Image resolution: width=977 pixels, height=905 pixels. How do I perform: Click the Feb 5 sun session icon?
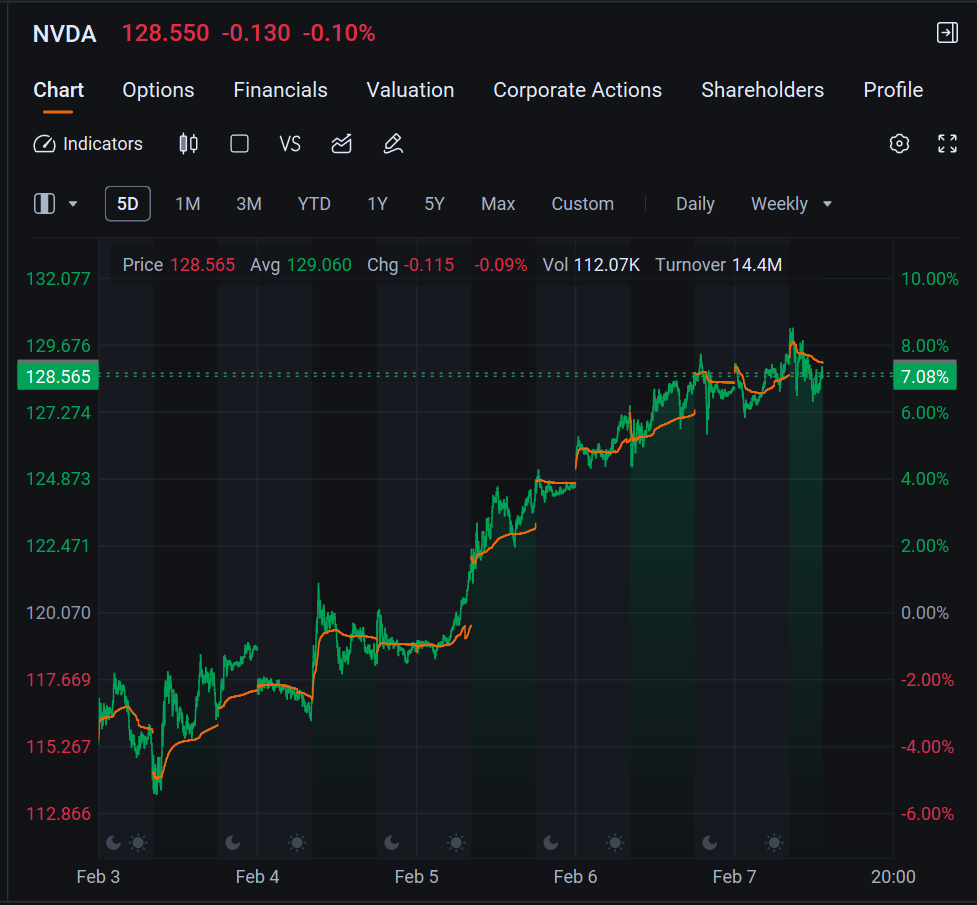pos(456,843)
